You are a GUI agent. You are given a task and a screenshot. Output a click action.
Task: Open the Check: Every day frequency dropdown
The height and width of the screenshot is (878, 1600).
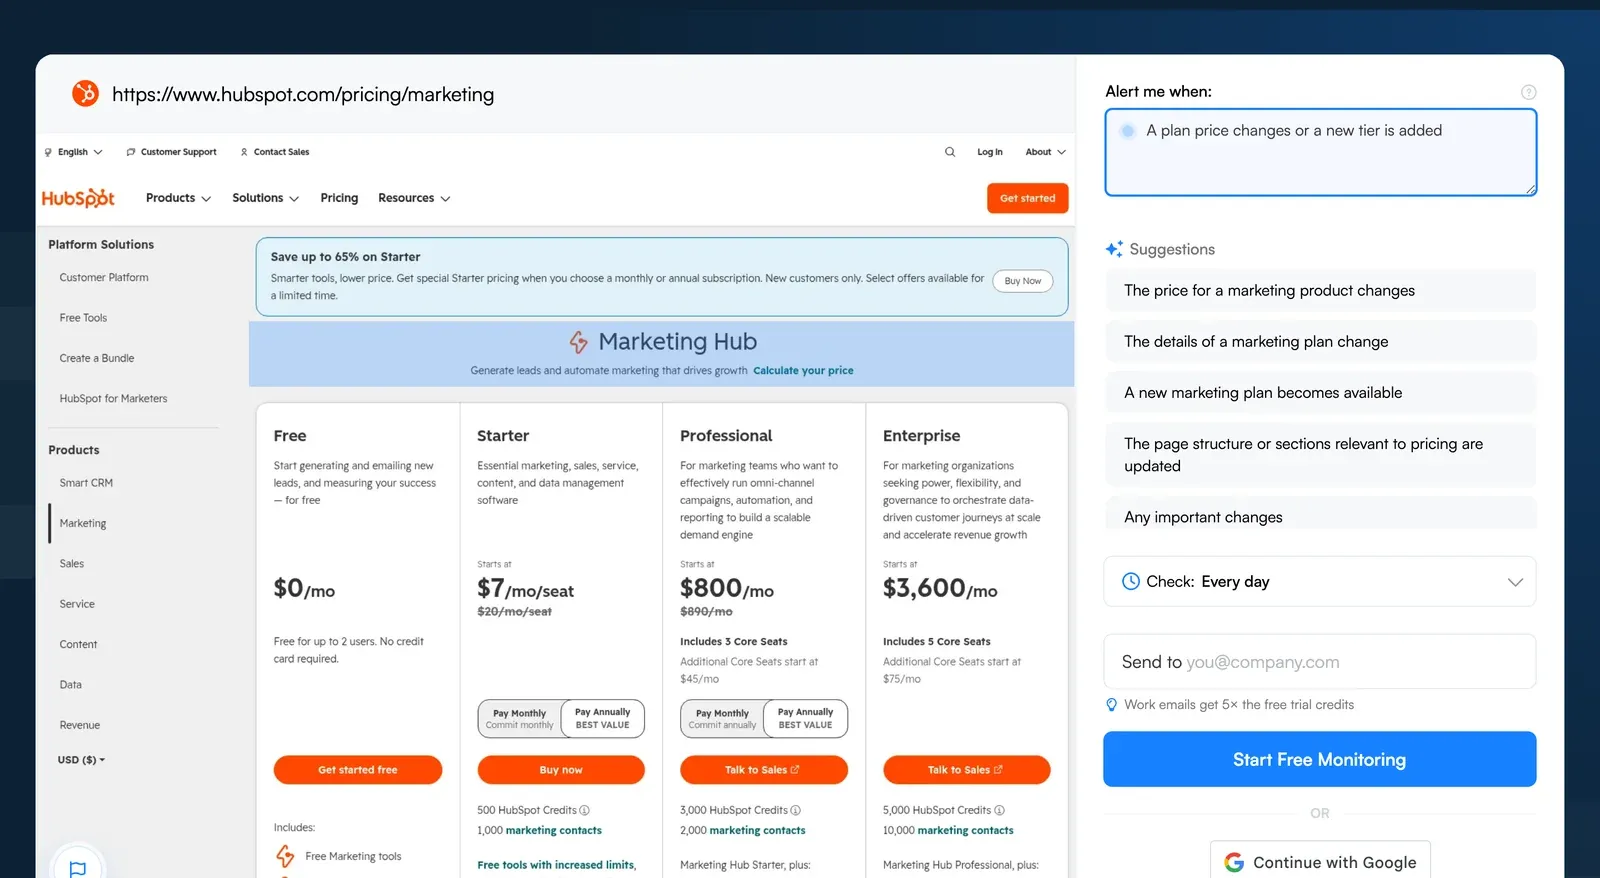click(1320, 582)
